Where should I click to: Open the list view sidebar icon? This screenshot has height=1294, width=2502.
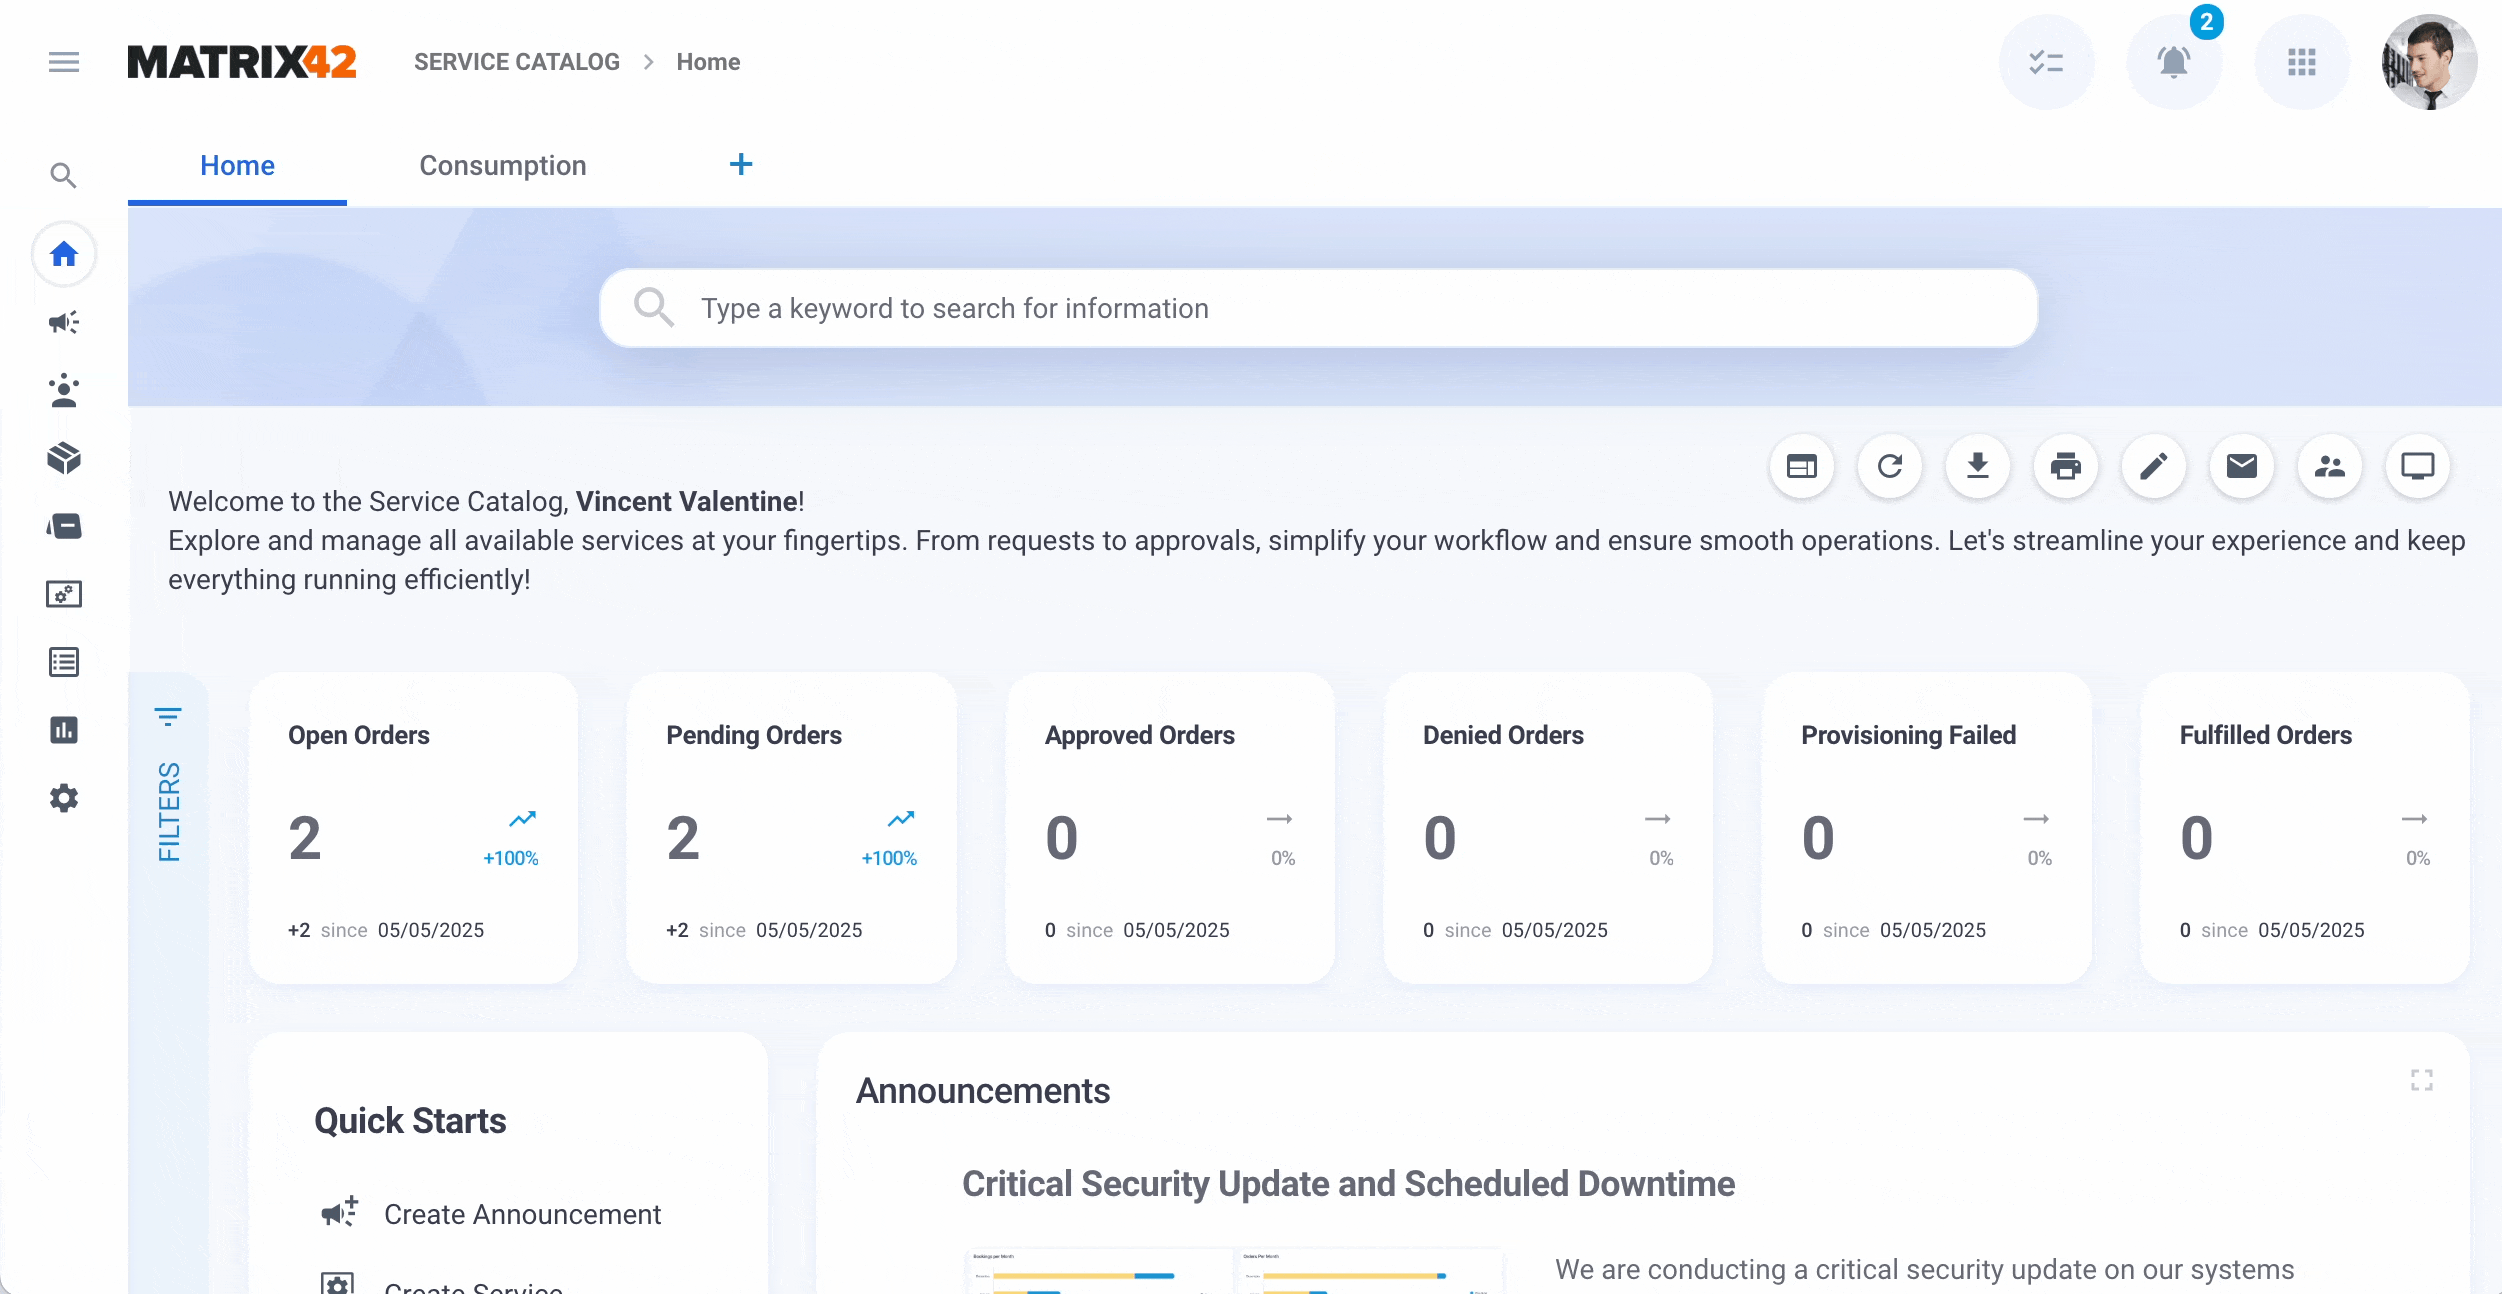[x=64, y=662]
